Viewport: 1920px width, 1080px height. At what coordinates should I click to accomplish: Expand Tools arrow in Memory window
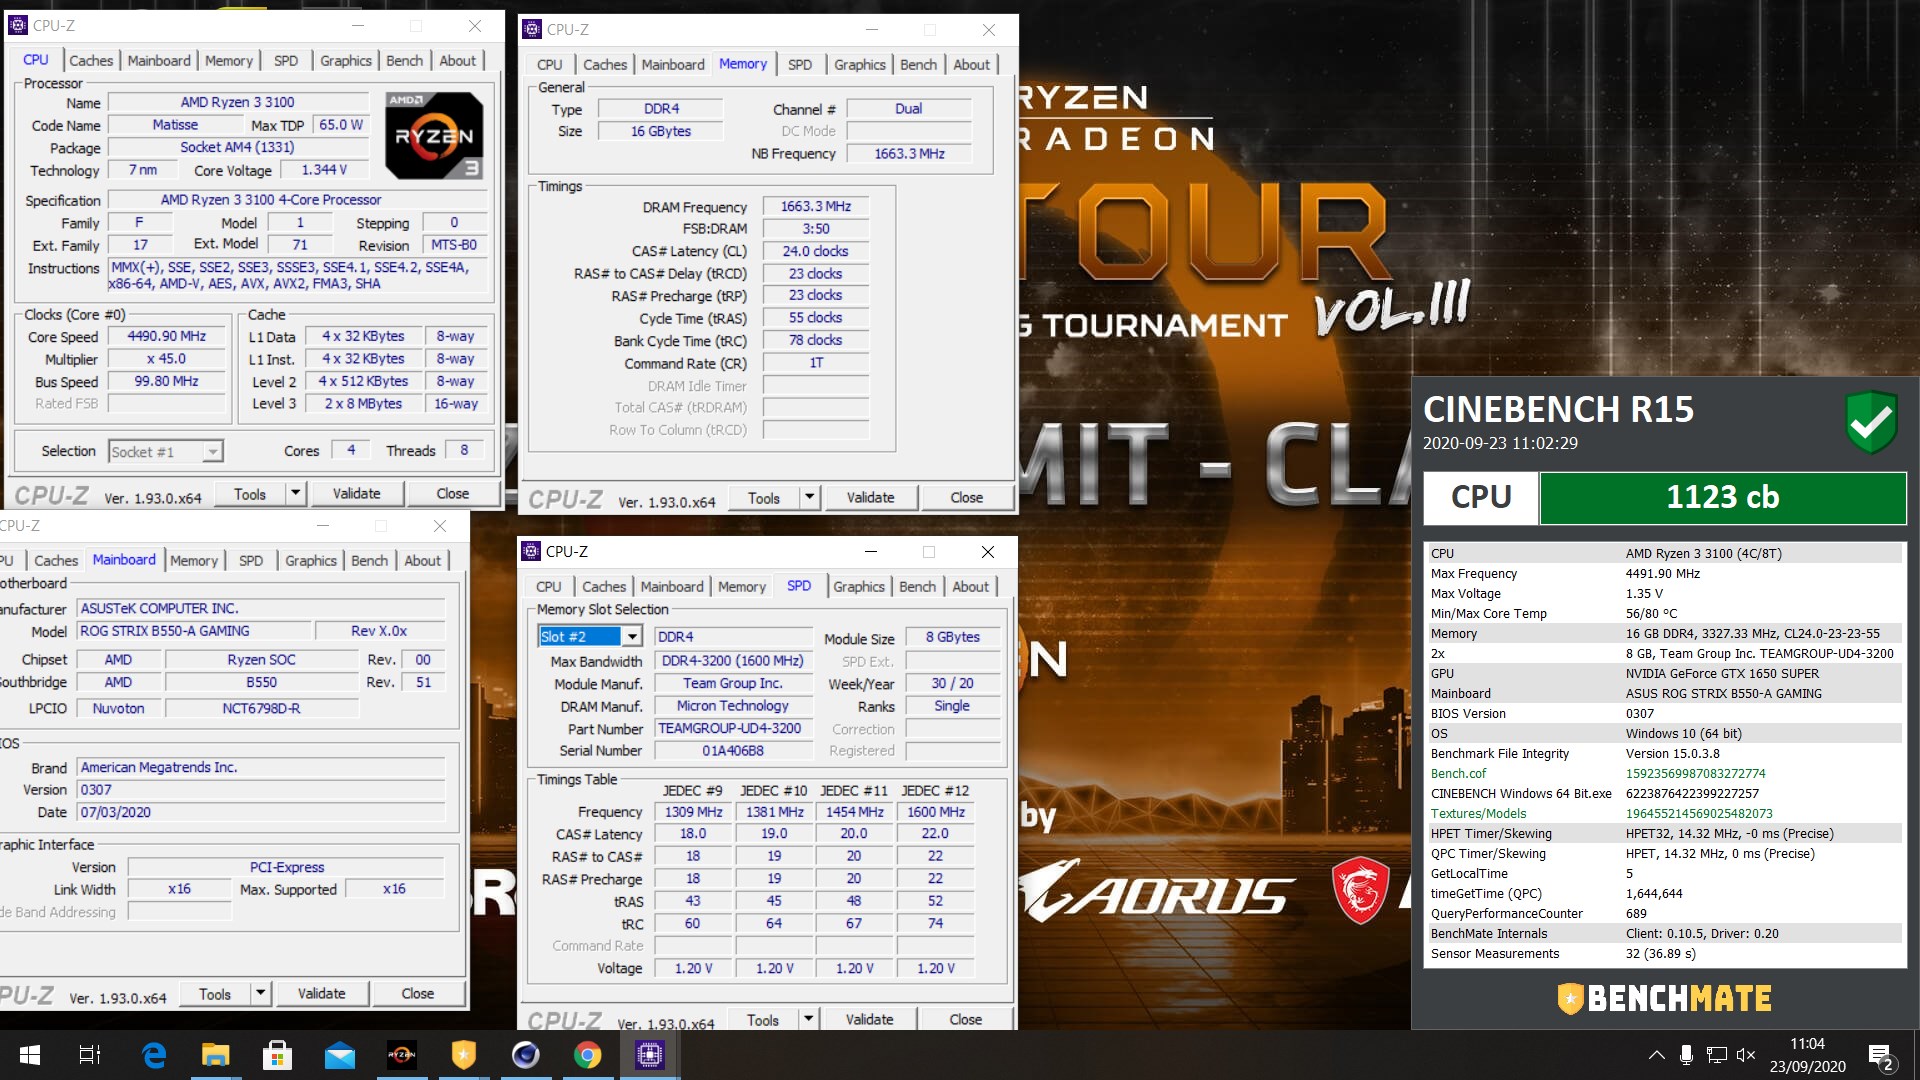pyautogui.click(x=810, y=497)
